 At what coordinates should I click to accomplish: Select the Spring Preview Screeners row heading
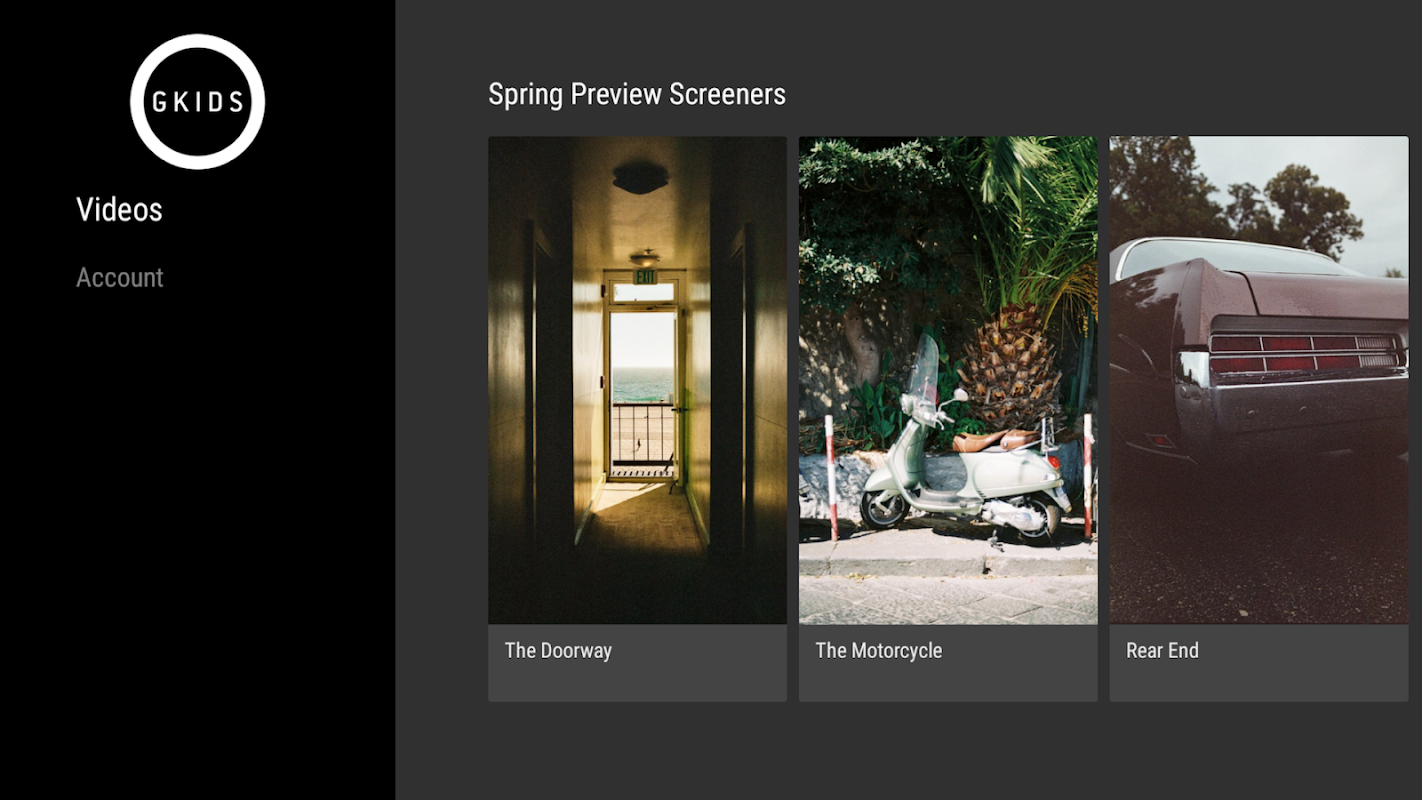click(x=636, y=94)
